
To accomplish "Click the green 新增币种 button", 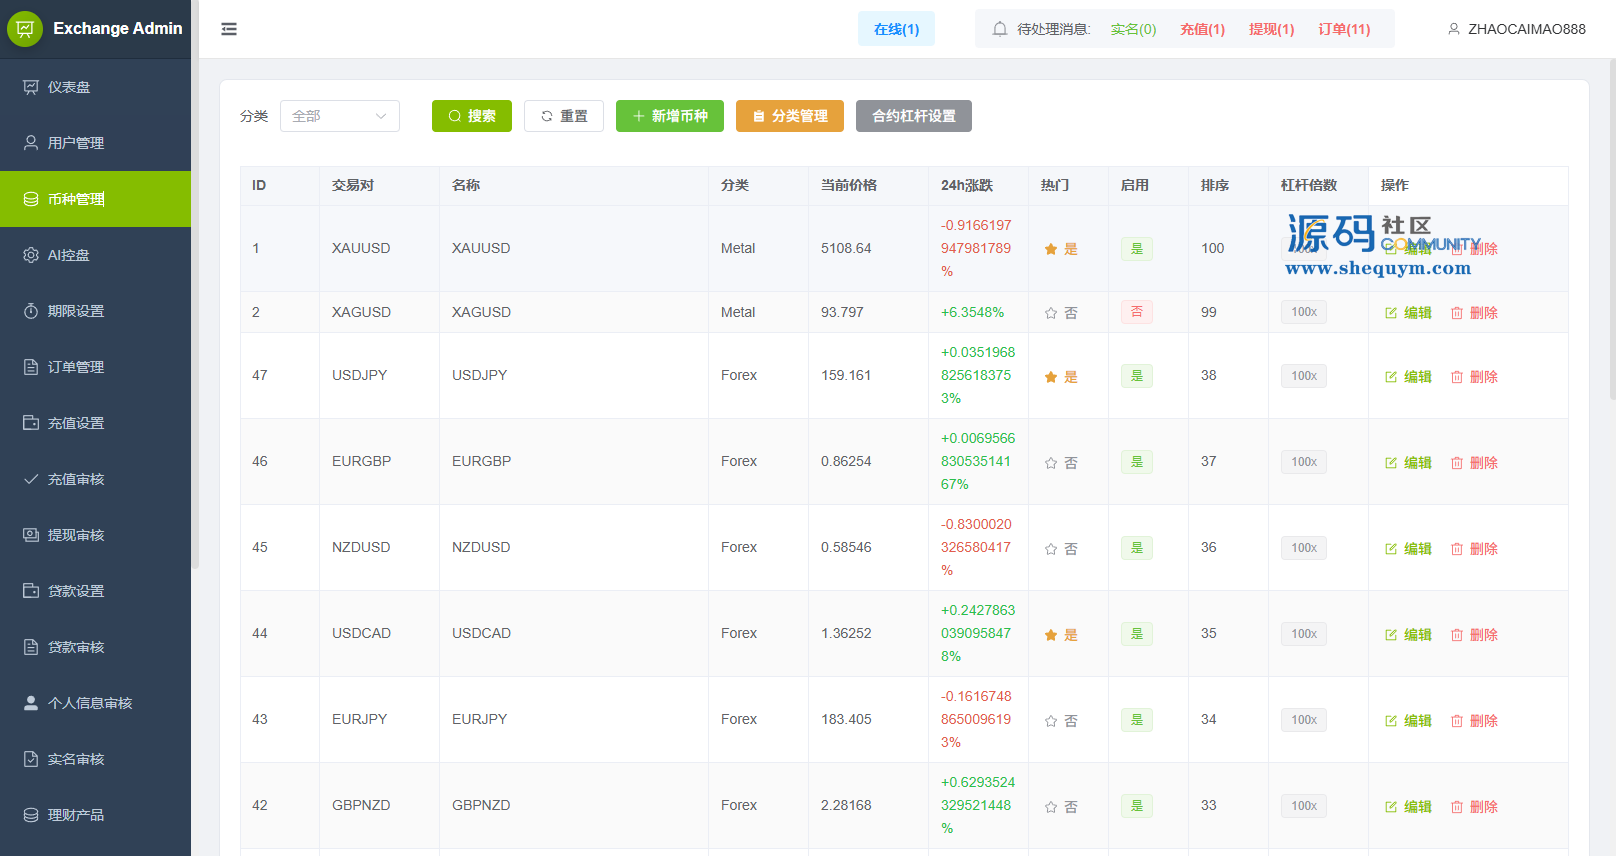I will coord(669,116).
